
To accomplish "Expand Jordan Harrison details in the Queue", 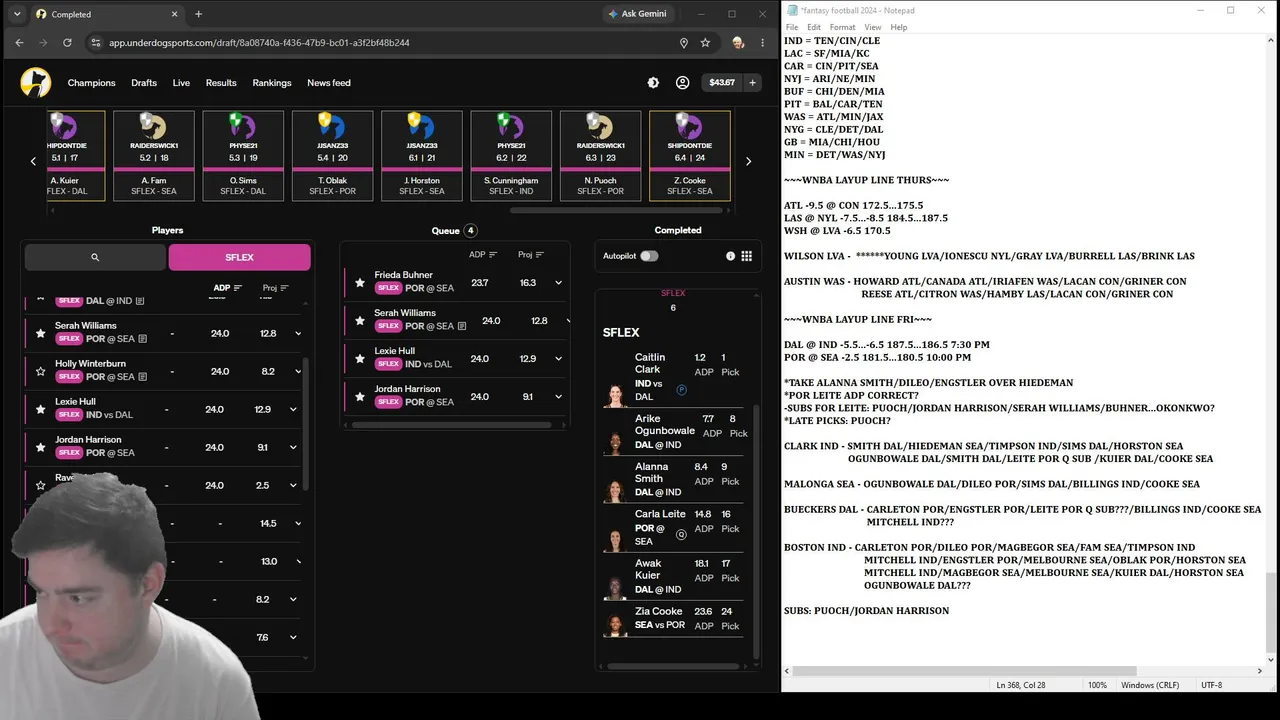I will tap(558, 397).
